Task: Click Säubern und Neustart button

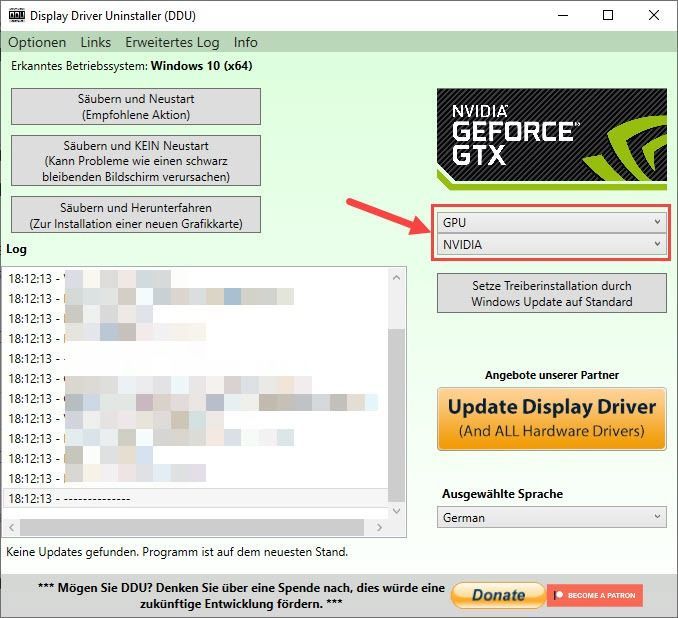Action: click(136, 106)
